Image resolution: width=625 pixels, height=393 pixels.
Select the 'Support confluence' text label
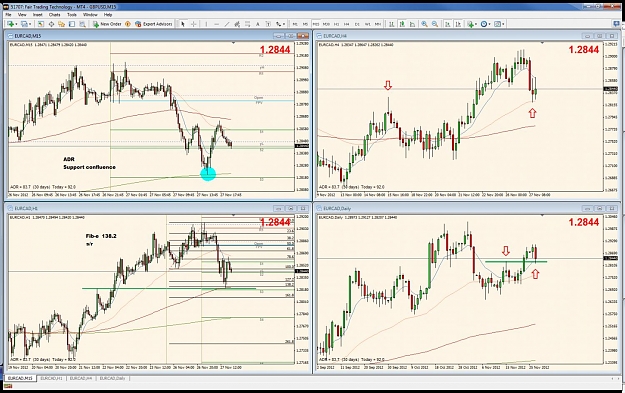coord(89,167)
